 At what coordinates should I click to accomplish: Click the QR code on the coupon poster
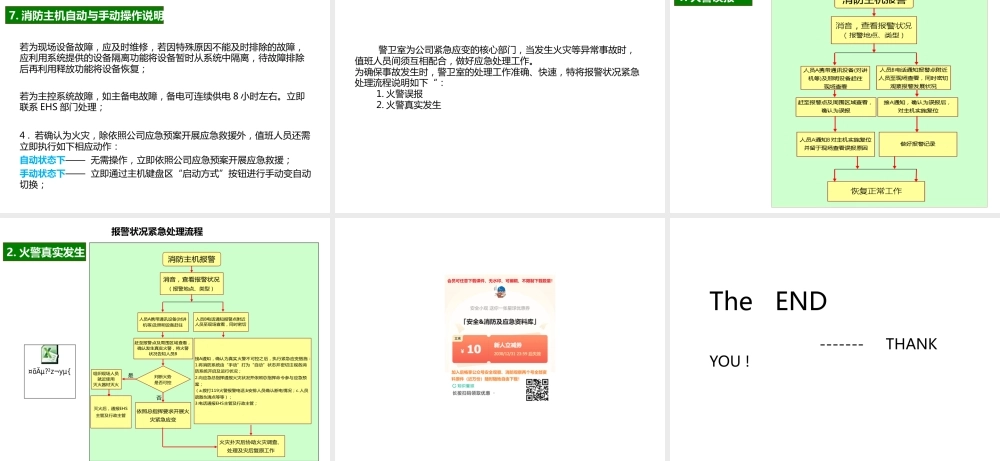pyautogui.click(x=537, y=390)
